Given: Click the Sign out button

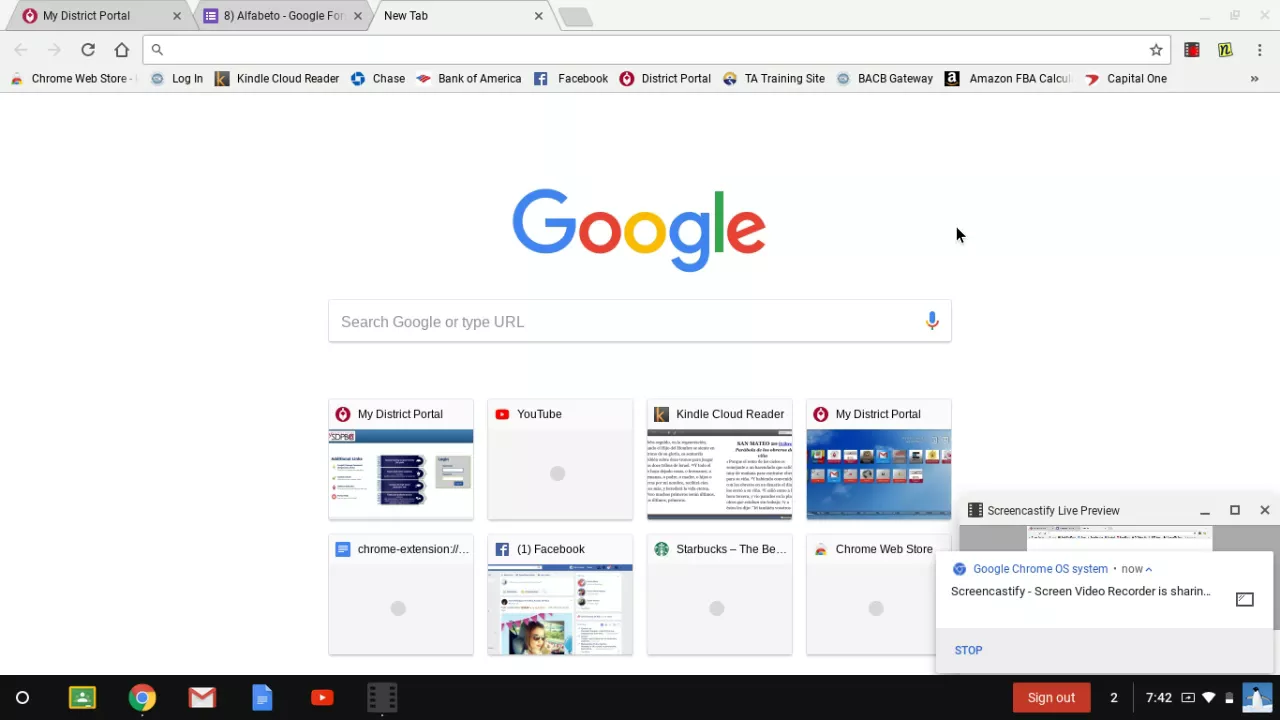Looking at the screenshot, I should coord(1051,698).
